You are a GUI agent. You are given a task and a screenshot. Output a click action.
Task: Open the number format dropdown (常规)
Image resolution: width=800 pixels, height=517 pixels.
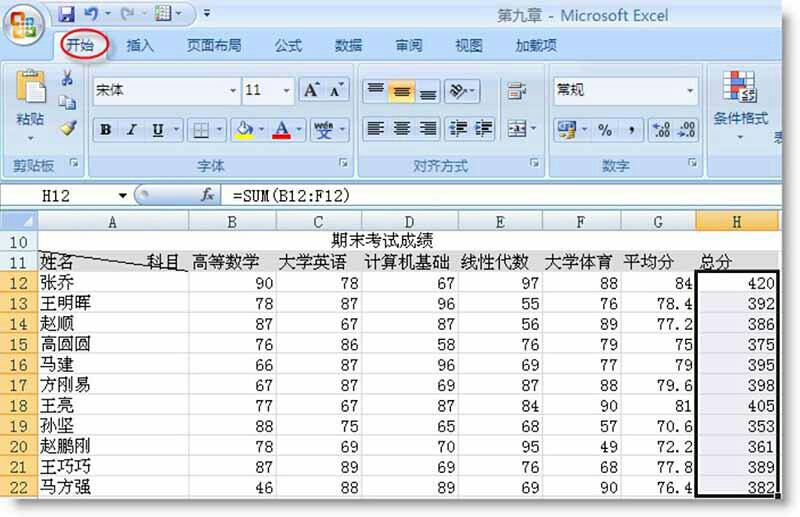pos(690,91)
